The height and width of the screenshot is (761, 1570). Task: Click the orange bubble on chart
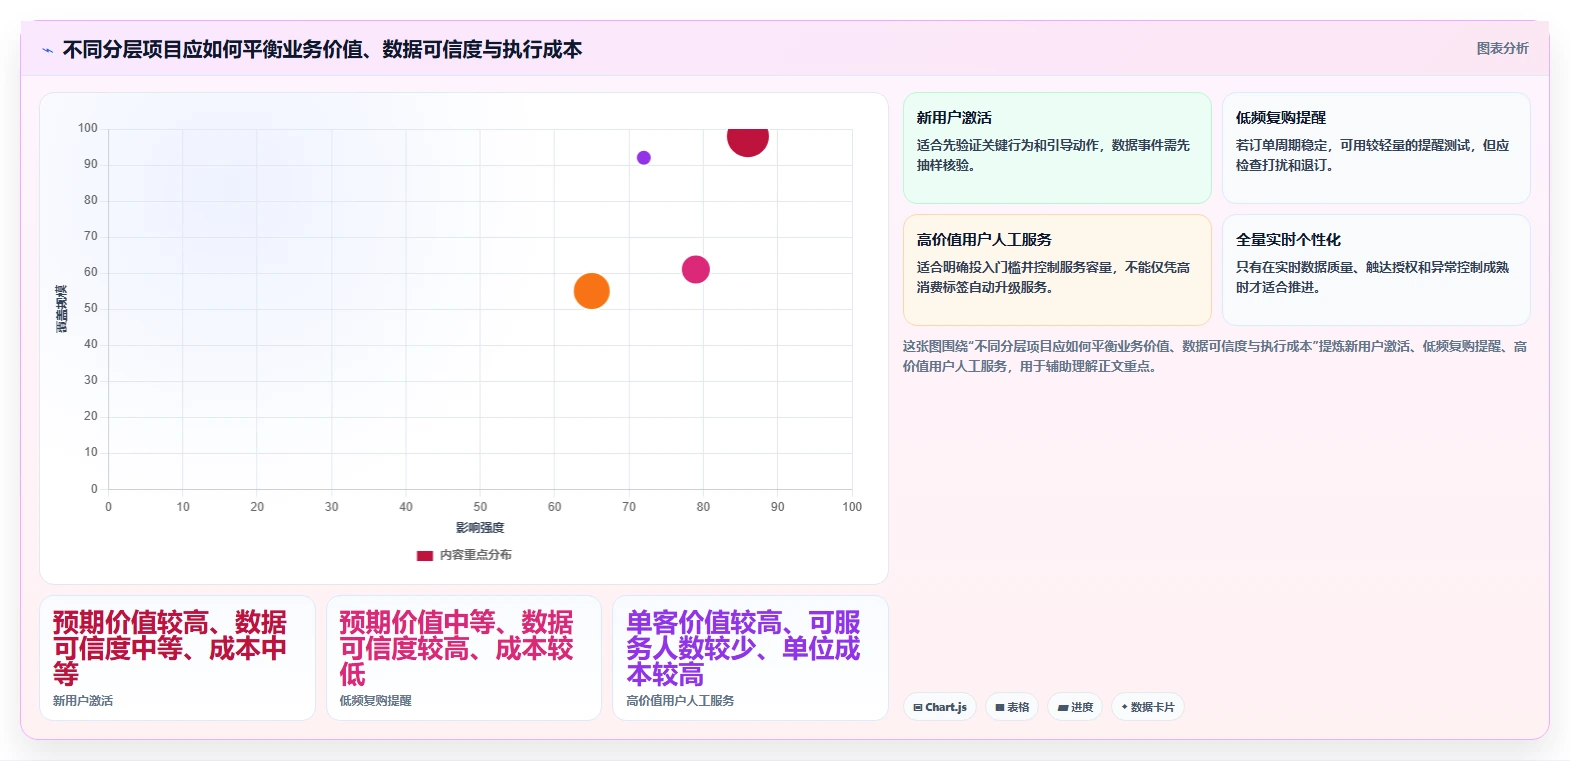592,291
